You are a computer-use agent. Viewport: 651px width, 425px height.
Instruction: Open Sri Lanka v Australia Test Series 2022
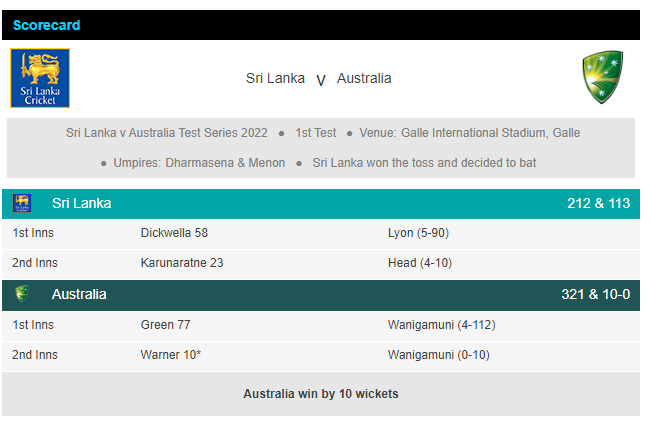167,133
